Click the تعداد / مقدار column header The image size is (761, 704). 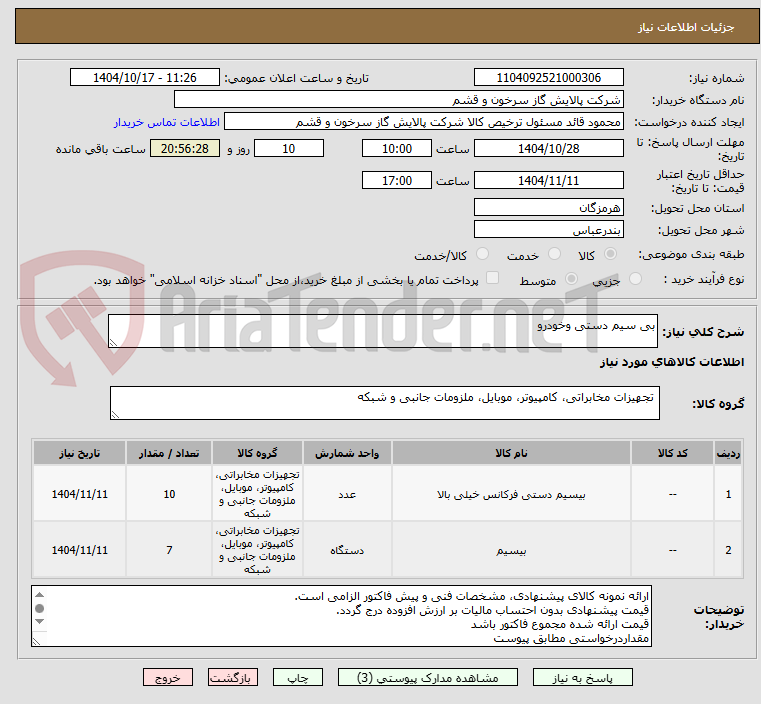coord(169,453)
